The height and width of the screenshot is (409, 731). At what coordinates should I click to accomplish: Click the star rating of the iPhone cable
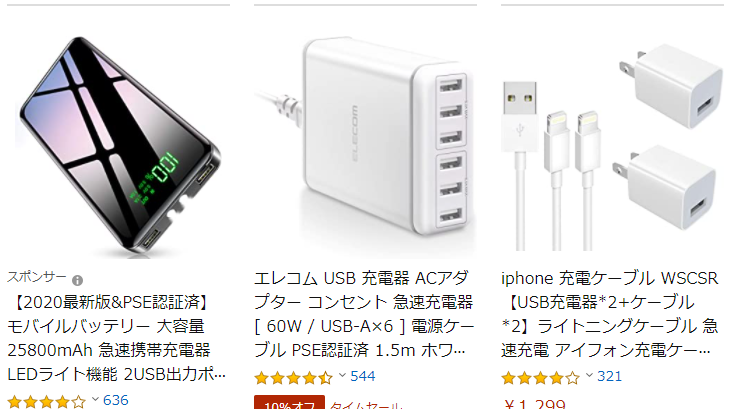(x=541, y=378)
